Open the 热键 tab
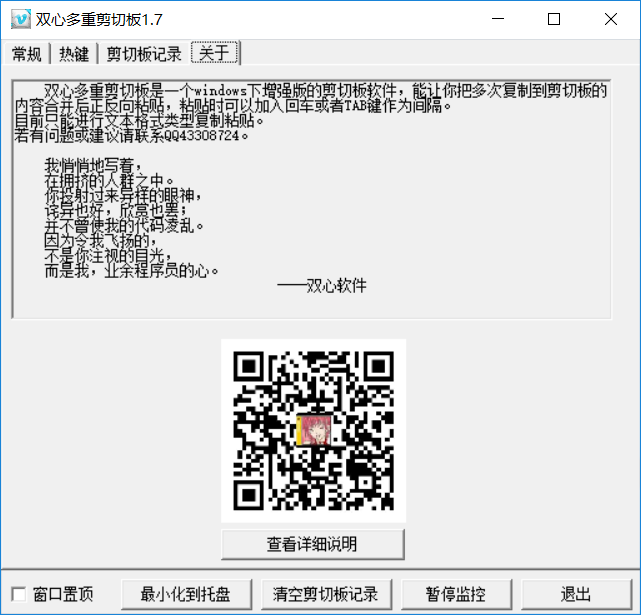The image size is (641, 615). (x=74, y=54)
